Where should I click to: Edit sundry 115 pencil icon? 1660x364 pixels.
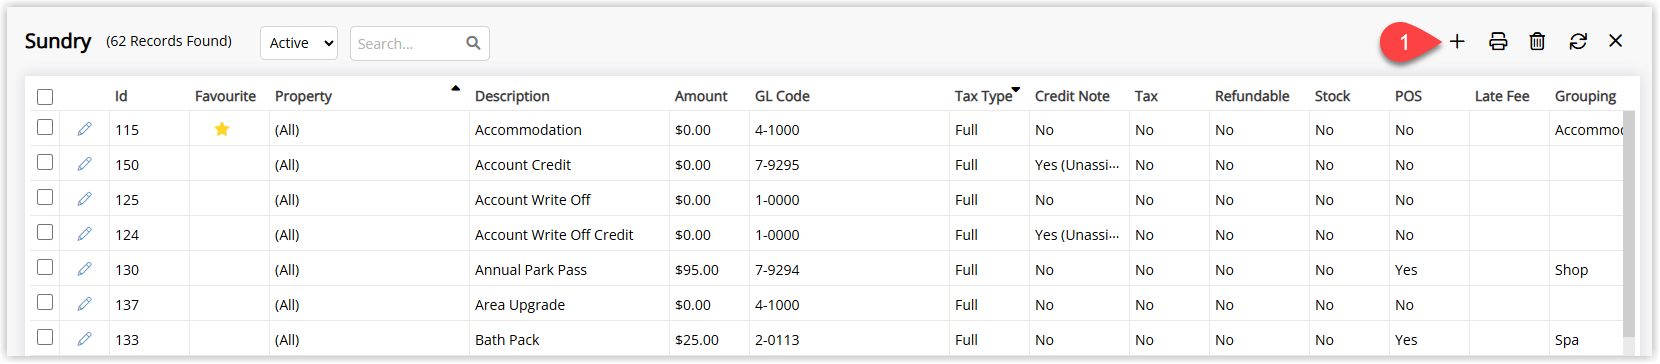84,129
